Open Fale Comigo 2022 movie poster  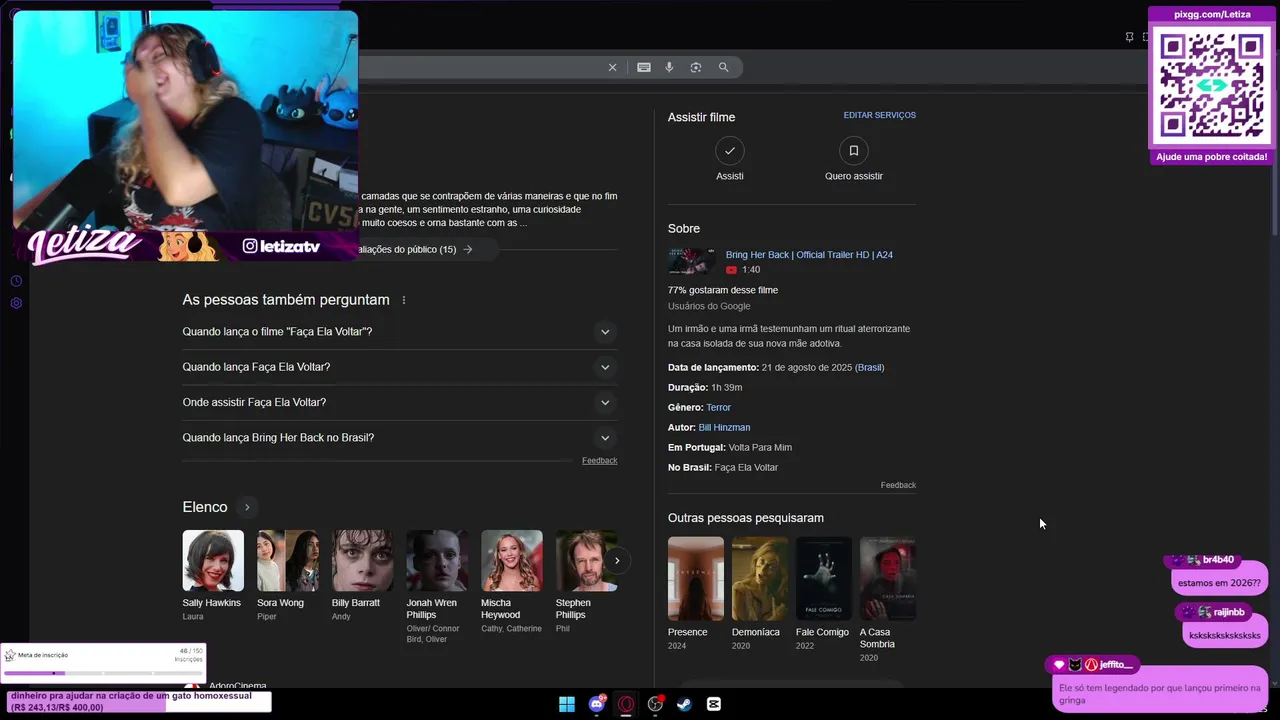[x=824, y=578]
